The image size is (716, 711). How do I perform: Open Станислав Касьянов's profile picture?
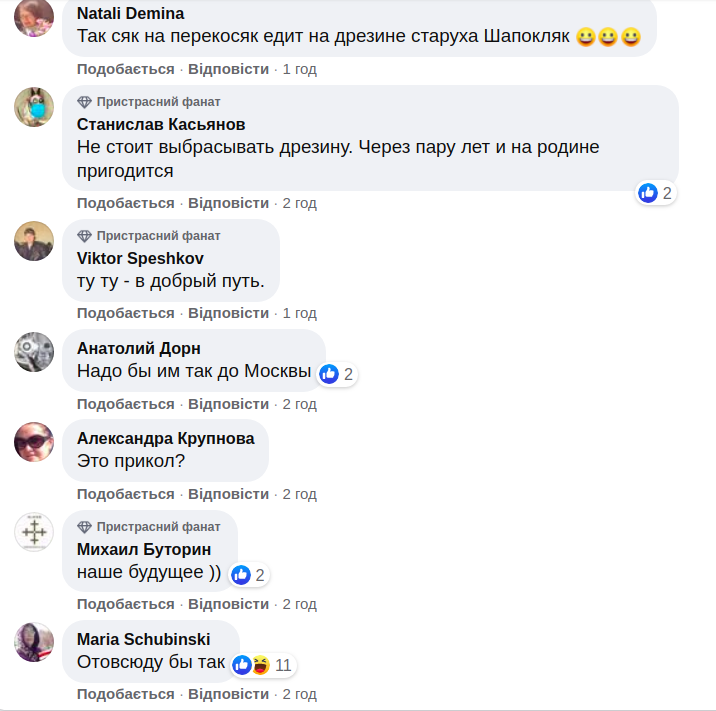[x=34, y=107]
